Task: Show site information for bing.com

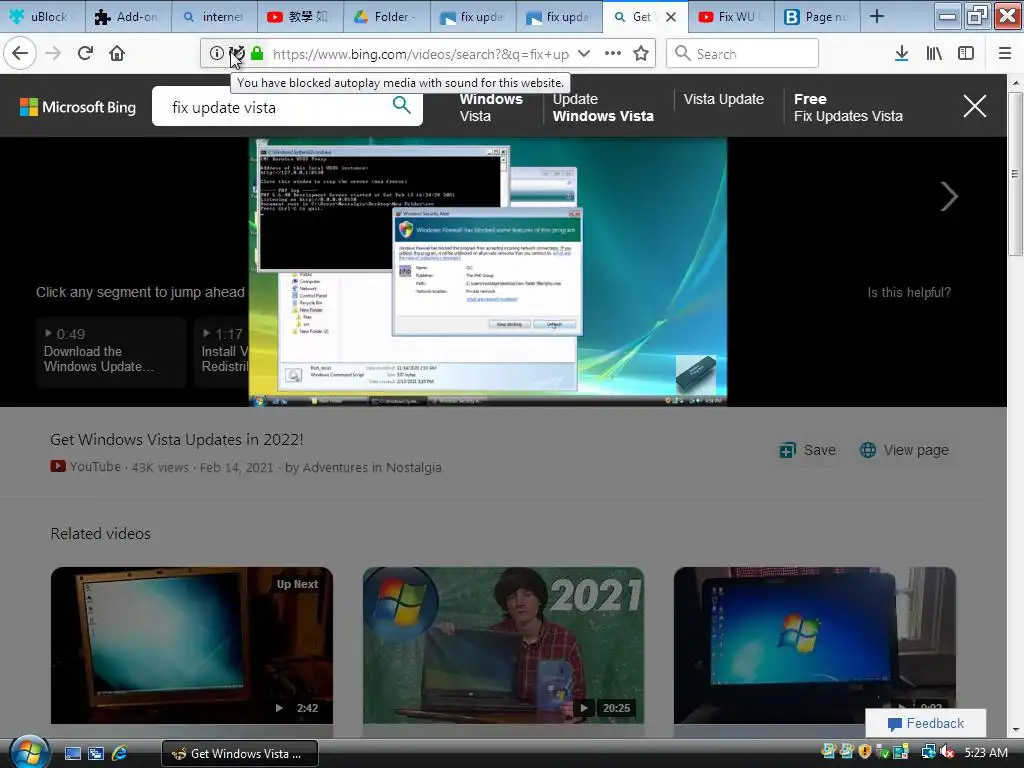Action: [x=216, y=54]
